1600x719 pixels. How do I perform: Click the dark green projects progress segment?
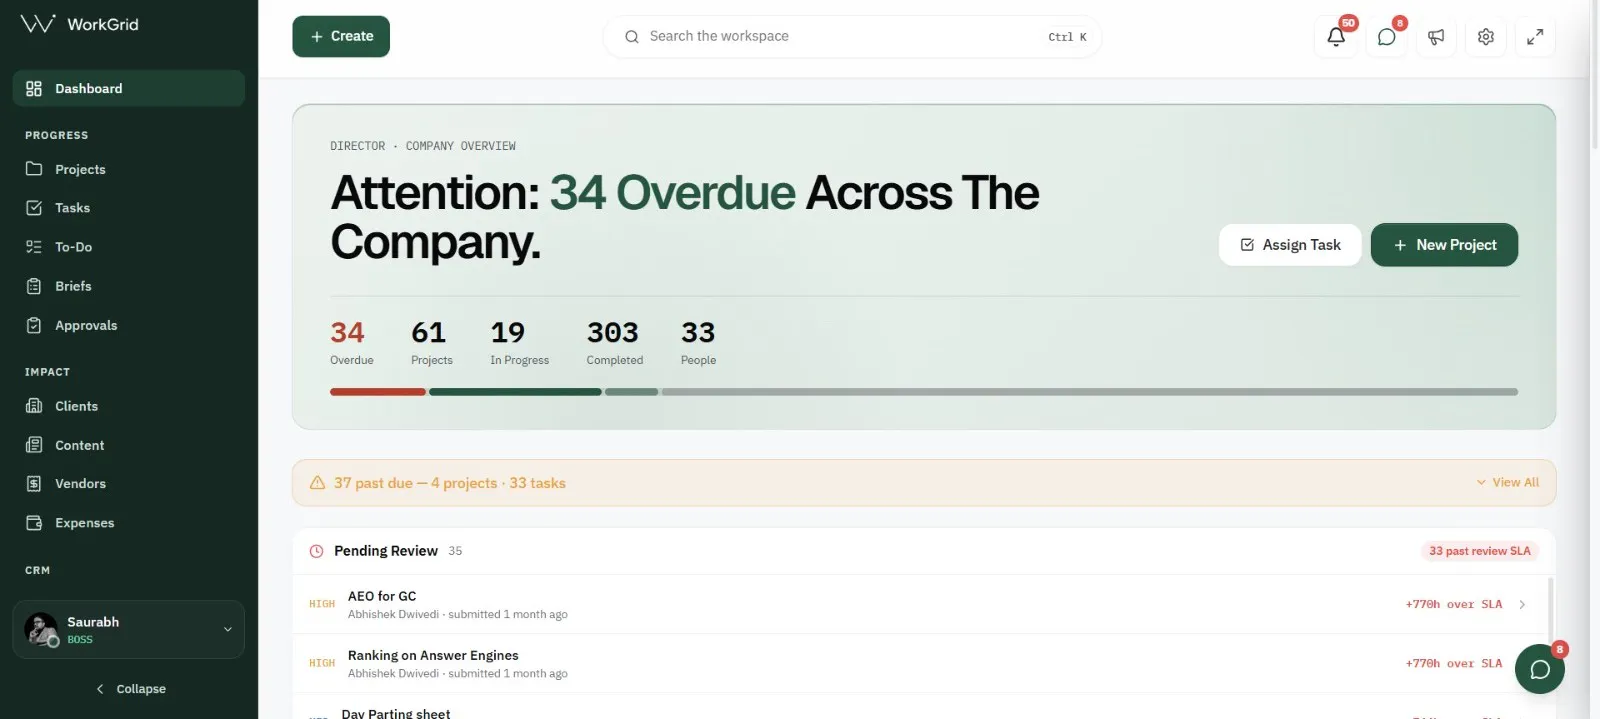(515, 392)
